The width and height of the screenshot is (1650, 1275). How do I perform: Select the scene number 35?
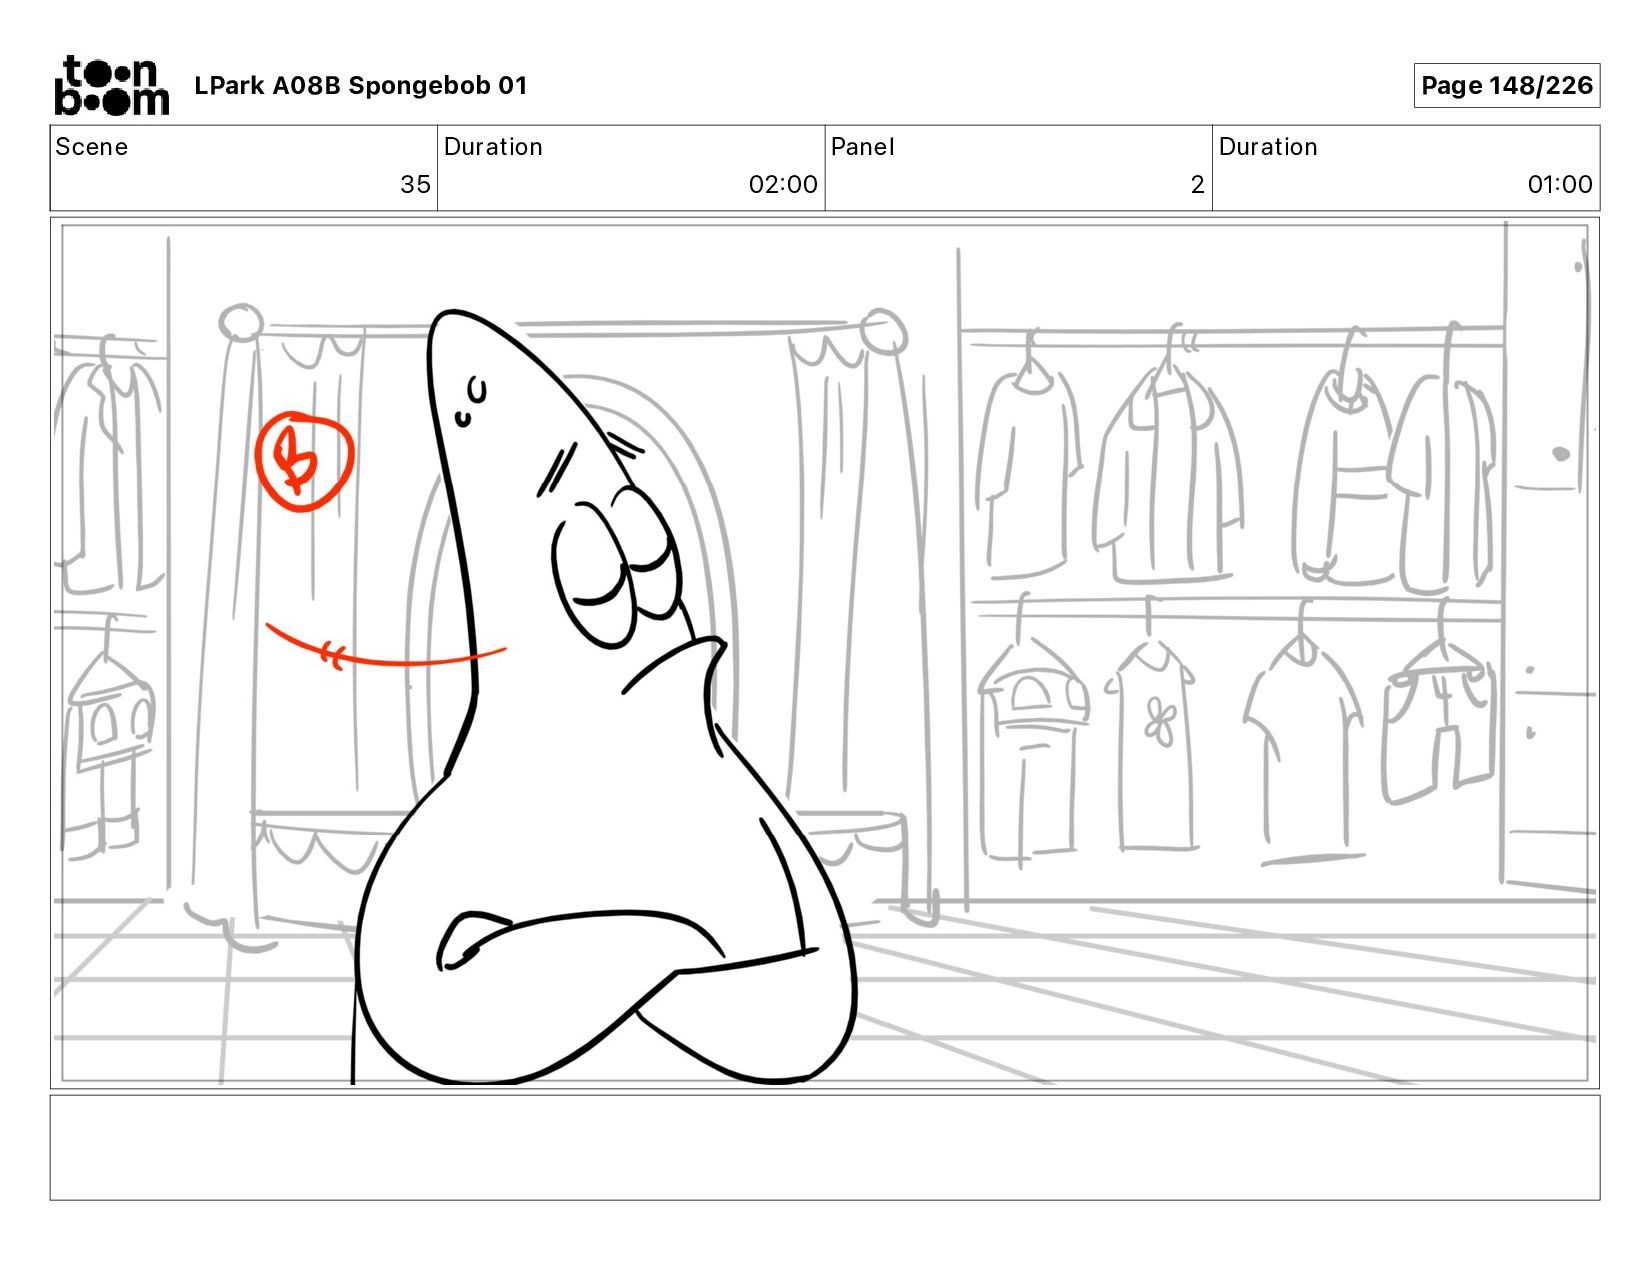tap(415, 184)
